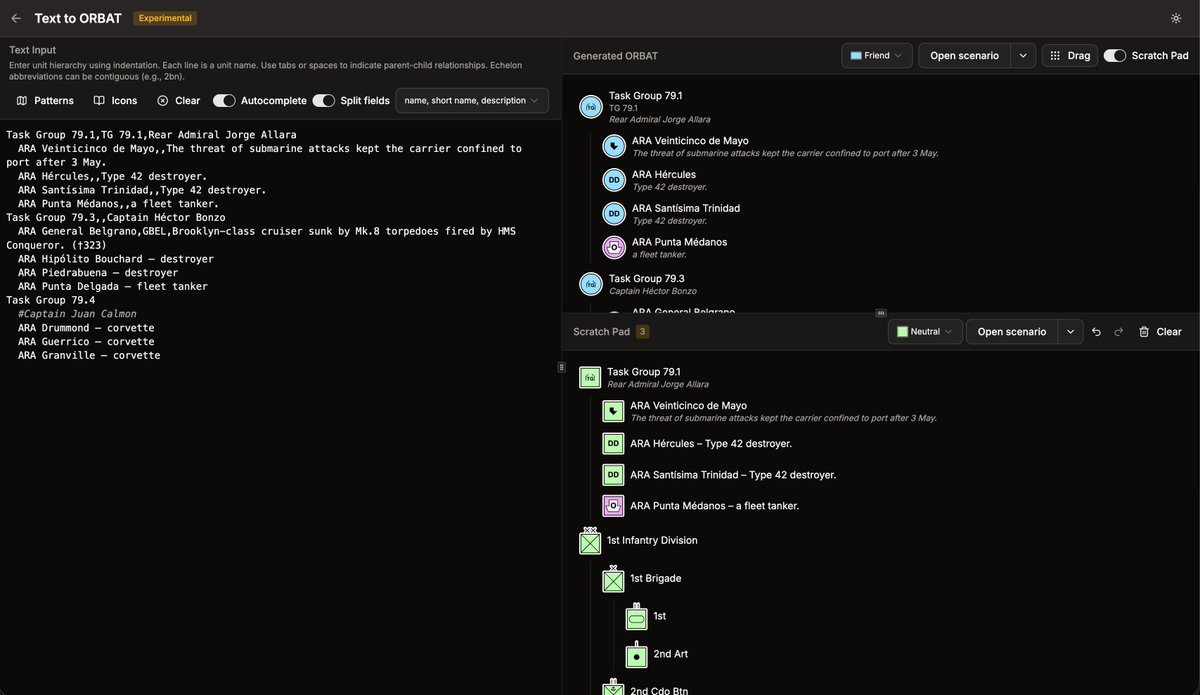This screenshot has width=1200, height=695.
Task: Select ARA Hércules label in Generated ORBAT
Action: pyautogui.click(x=664, y=175)
